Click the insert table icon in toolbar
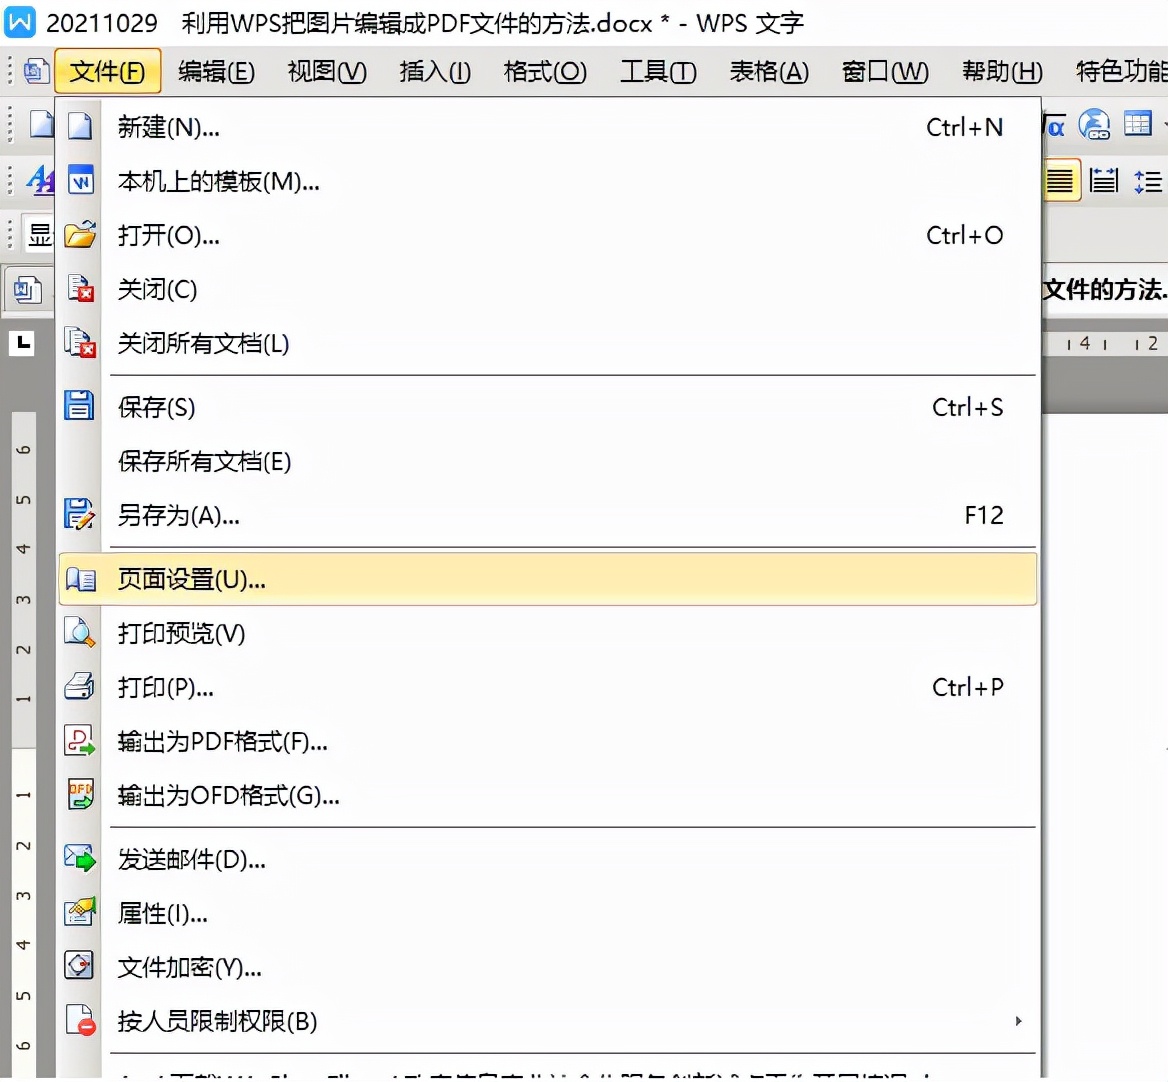This screenshot has width=1168, height=1082. (x=1137, y=124)
